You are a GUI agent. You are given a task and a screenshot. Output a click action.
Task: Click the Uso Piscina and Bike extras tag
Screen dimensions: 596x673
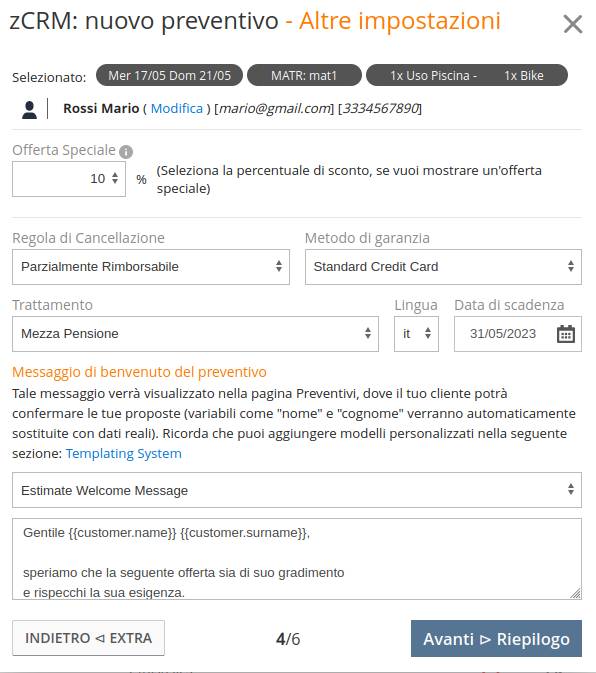[467, 75]
